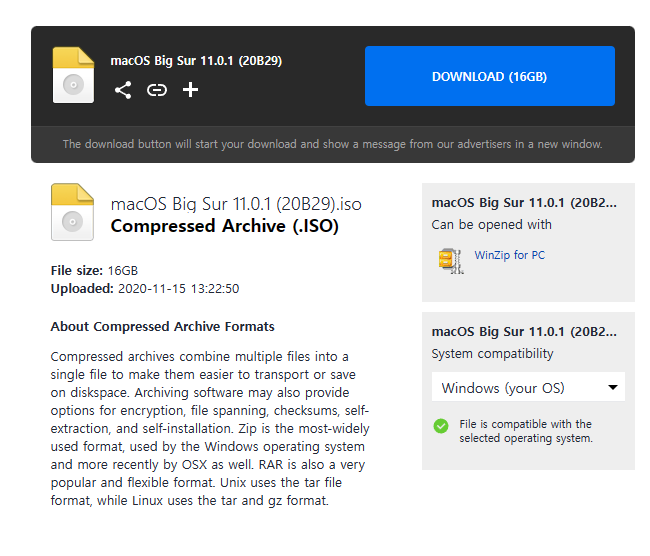Click the File size: 16GB text
This screenshot has height=556, width=650.
pyautogui.click(x=94, y=271)
